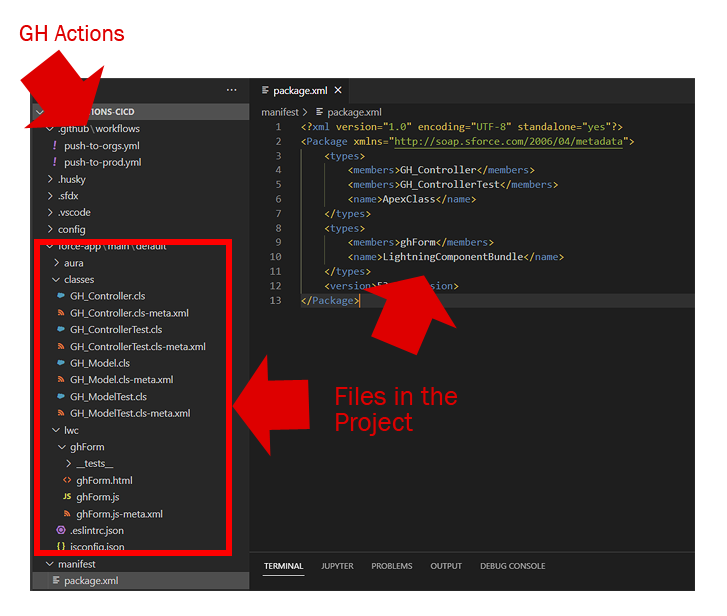The image size is (727, 616).
Task: Open GH_ControllerTest.cls file
Action: [116, 330]
